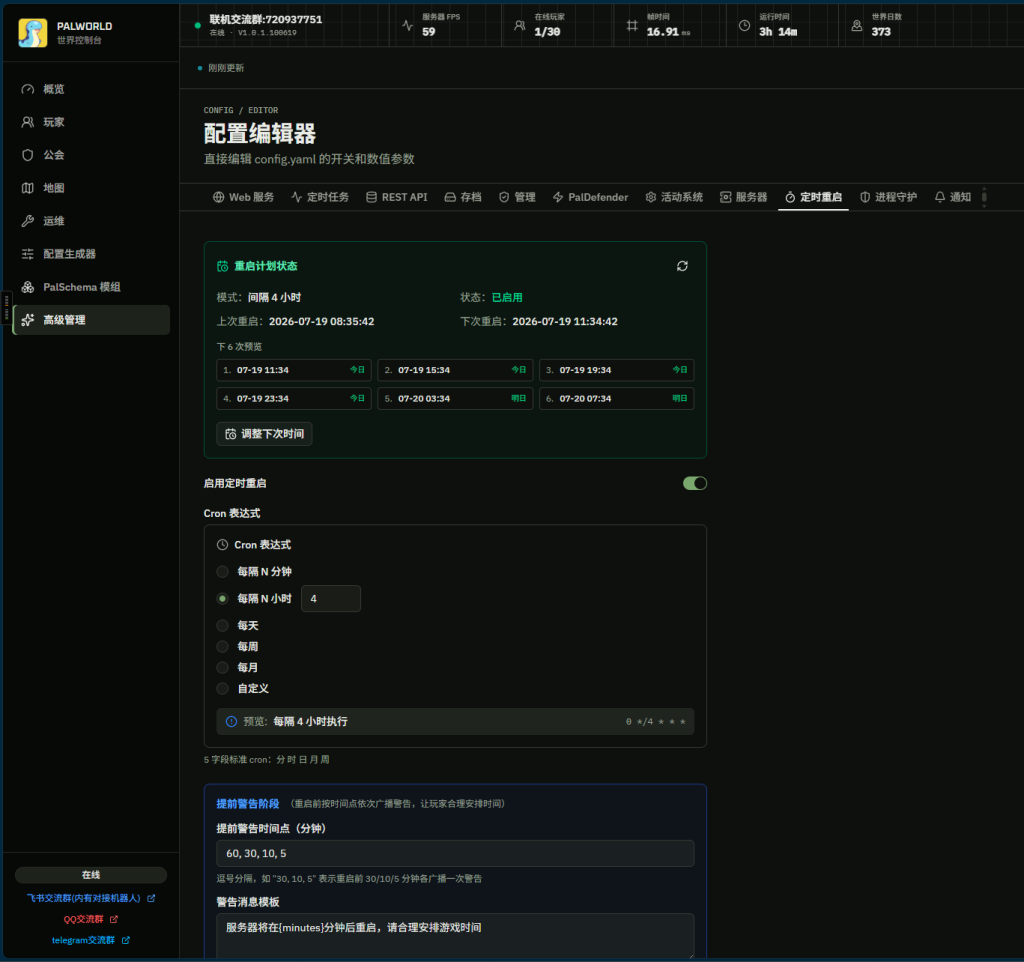Click the Palworld logo icon

(33, 33)
